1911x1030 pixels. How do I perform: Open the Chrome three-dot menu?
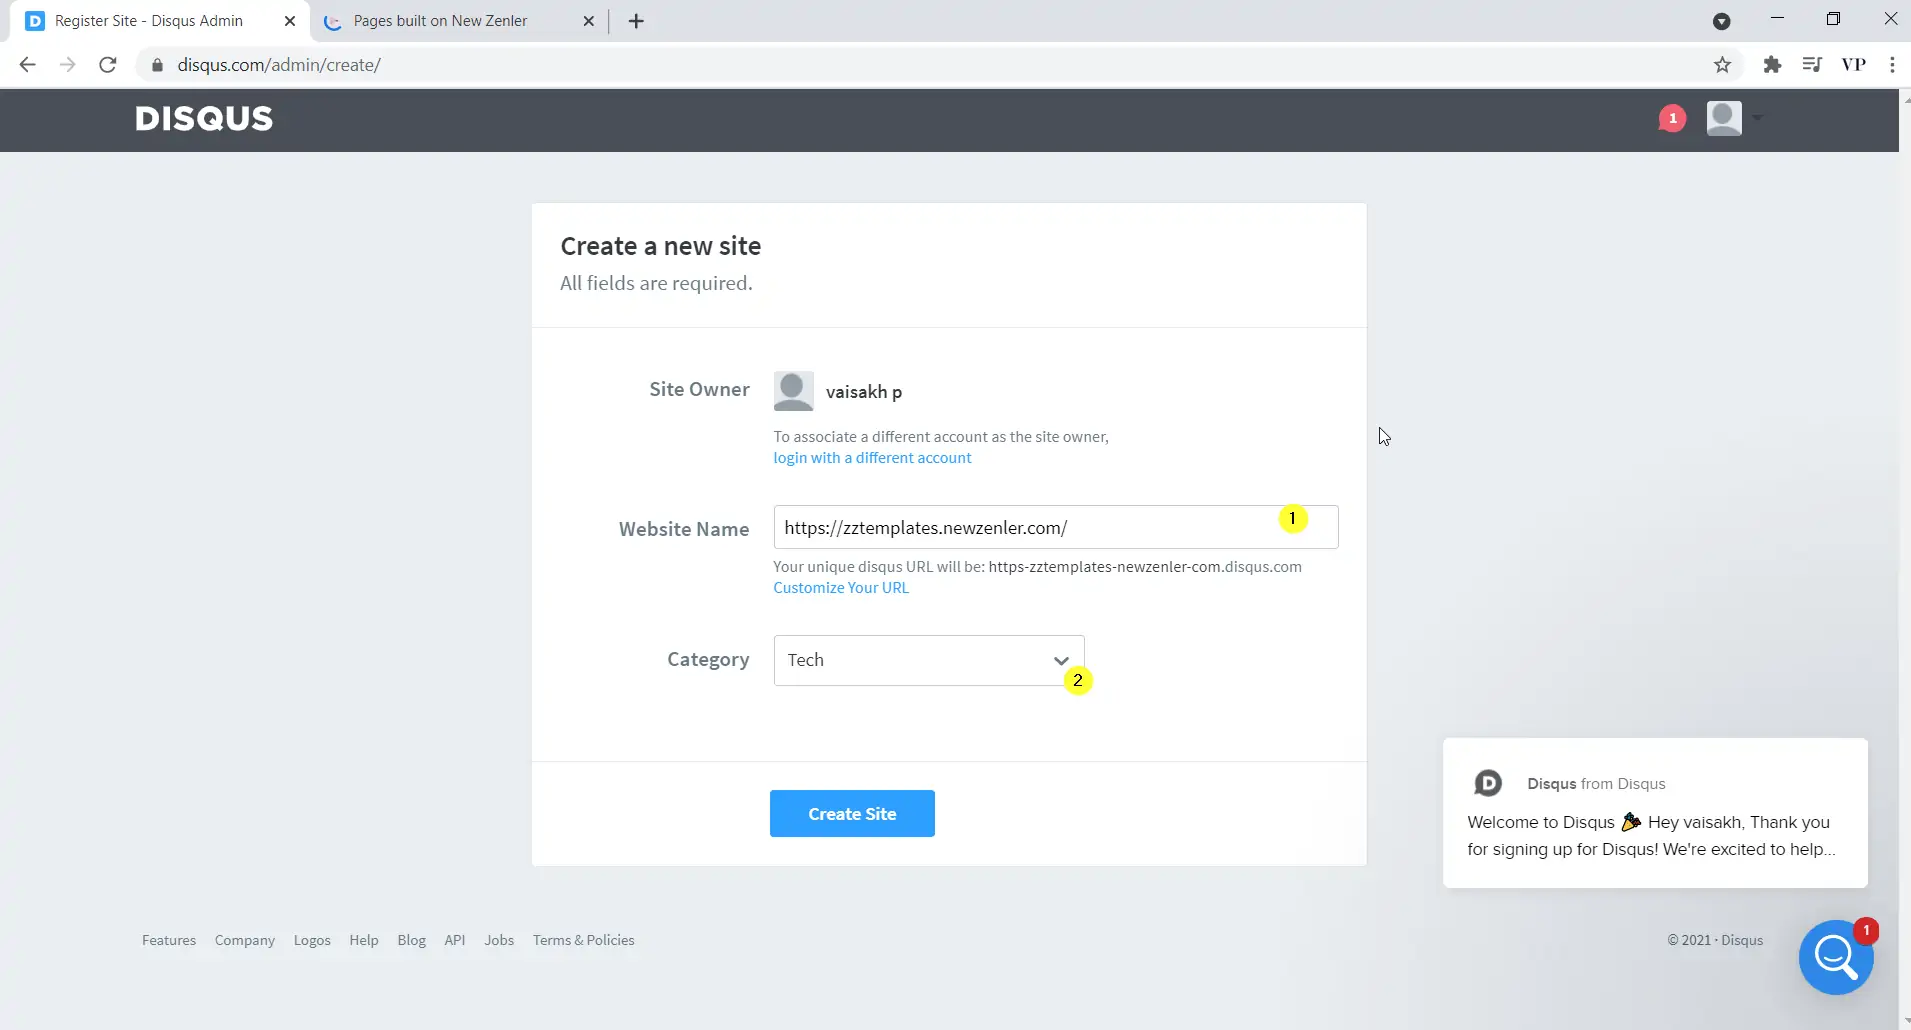pyautogui.click(x=1893, y=64)
